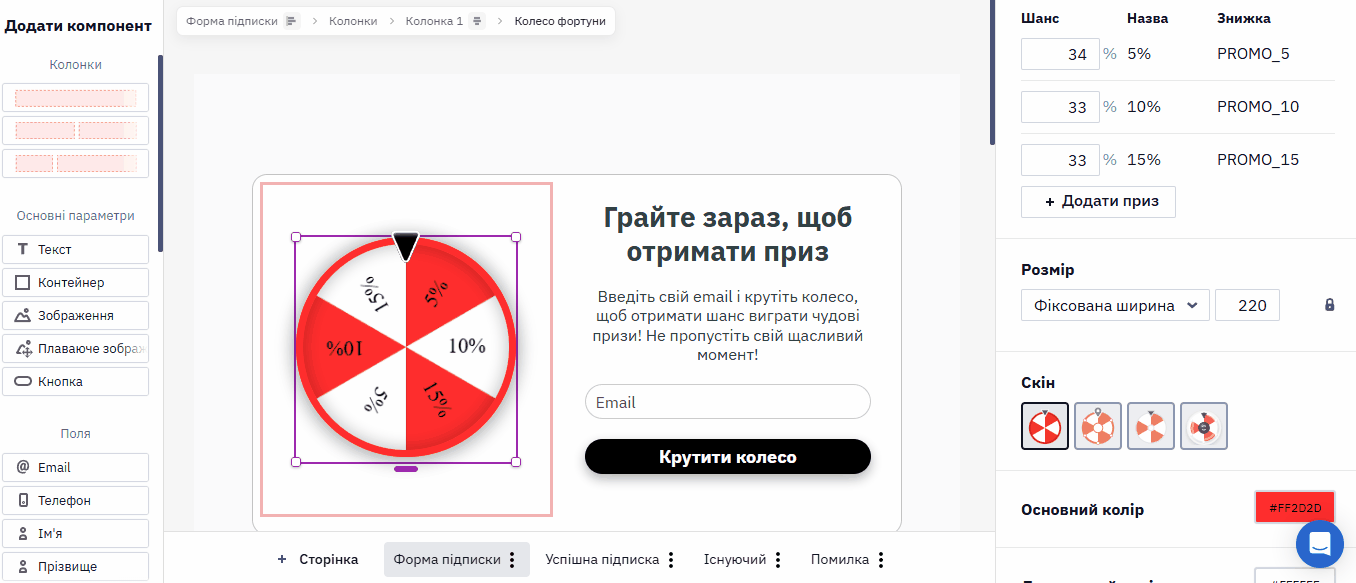The height and width of the screenshot is (583, 1356).
Task: Click the chance field for the 10% prize
Action: [1060, 107]
